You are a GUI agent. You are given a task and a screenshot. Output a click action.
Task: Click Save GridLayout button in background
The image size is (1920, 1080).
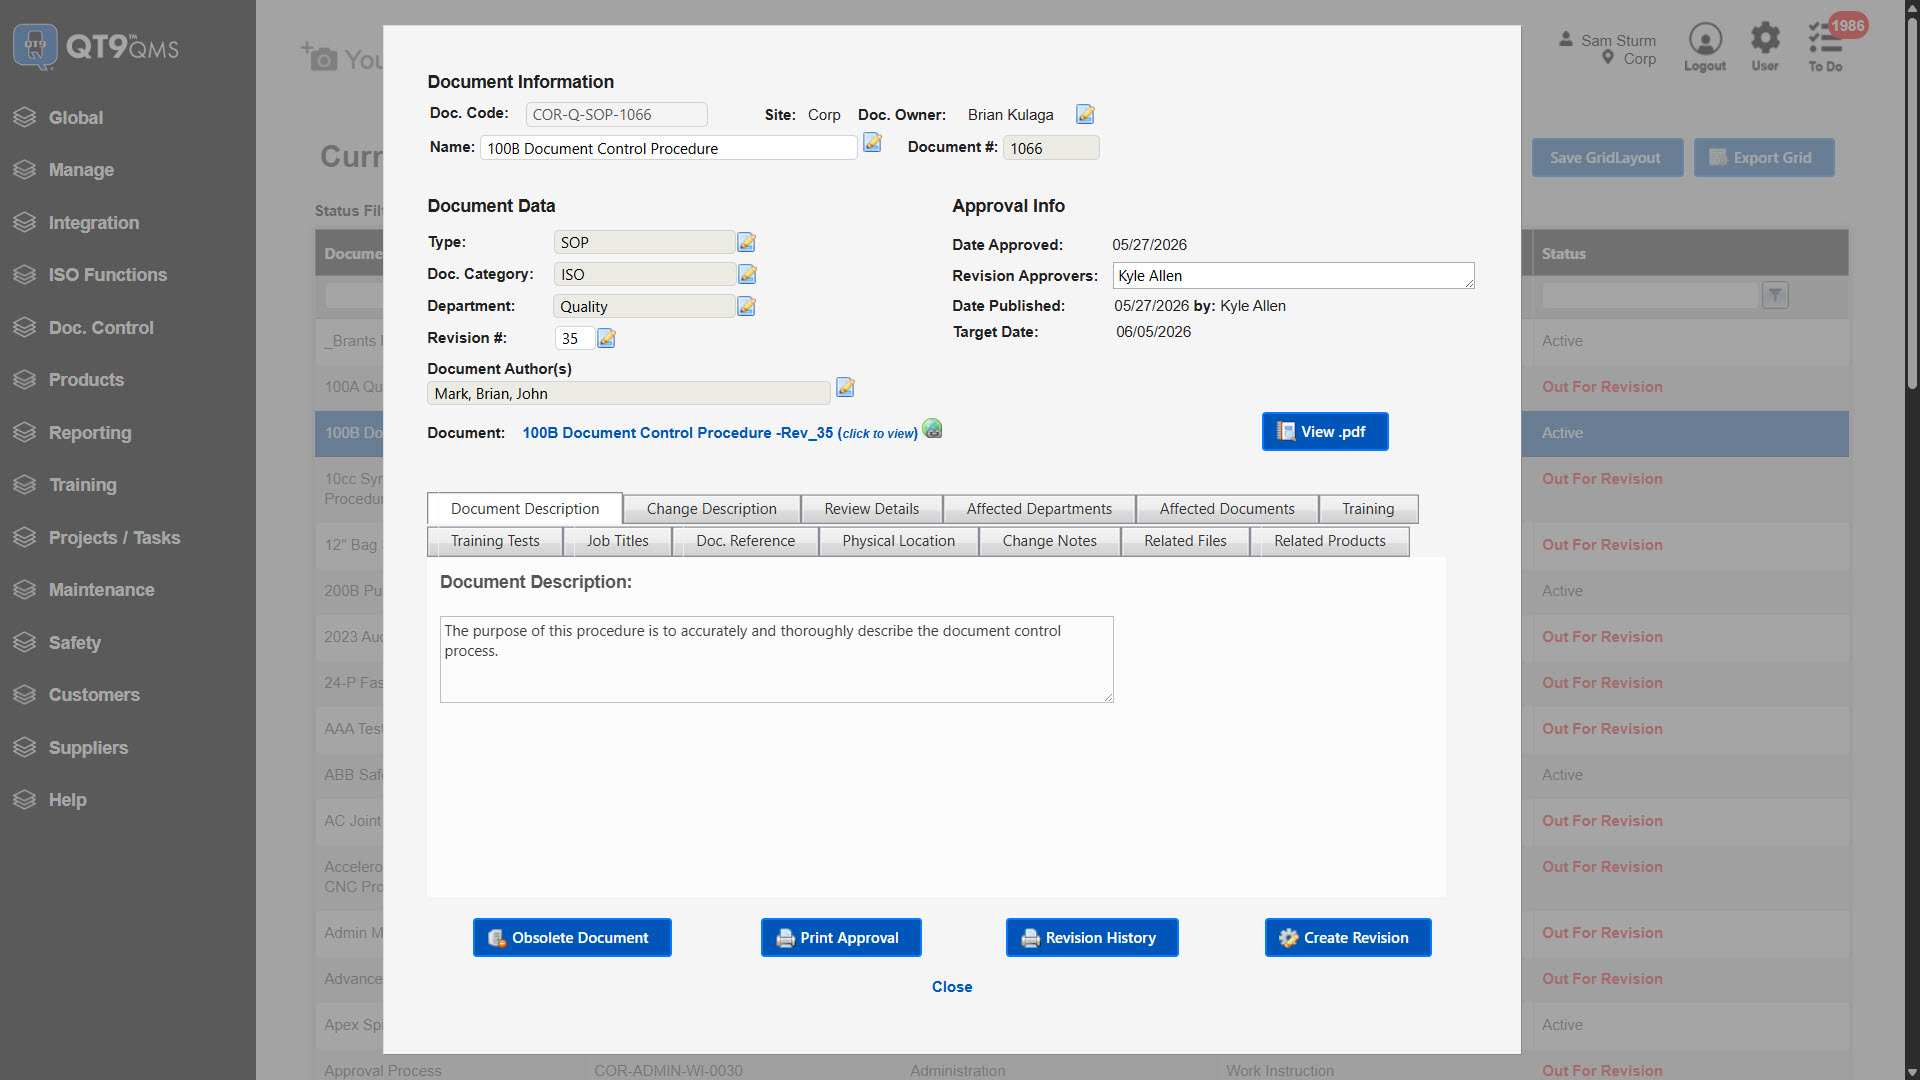[x=1607, y=158]
